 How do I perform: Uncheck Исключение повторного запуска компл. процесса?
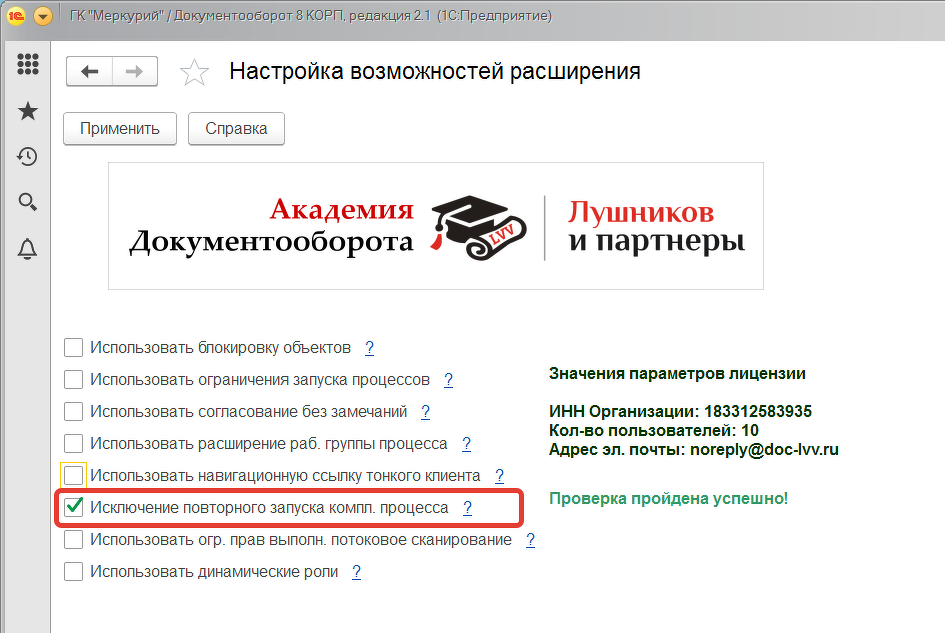tap(74, 508)
